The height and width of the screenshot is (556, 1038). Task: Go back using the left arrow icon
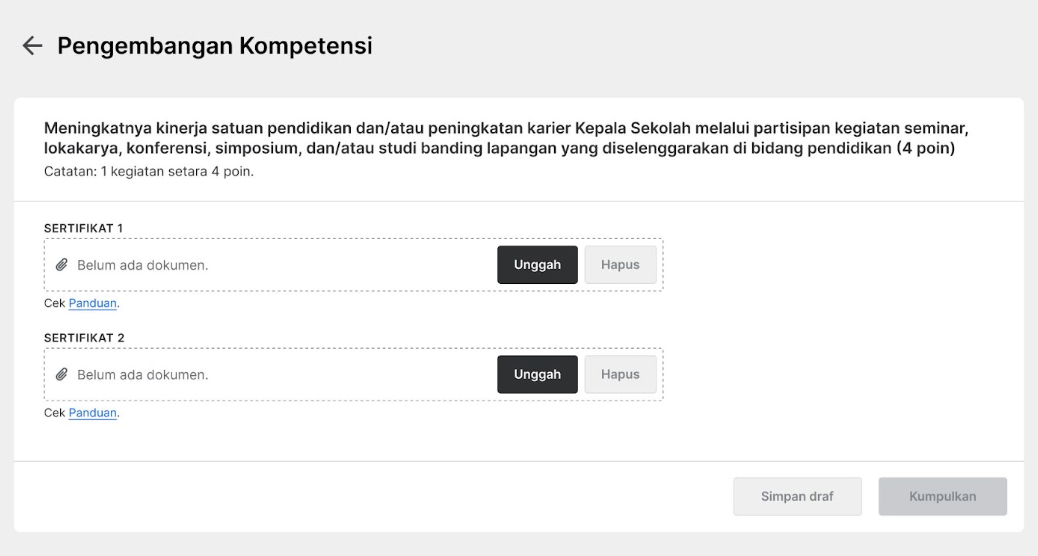32,46
